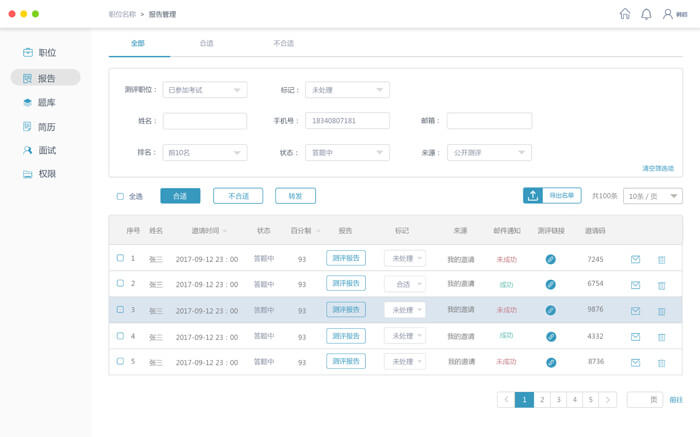Click the 清空筛选项 link
The image size is (700, 437).
coord(658,168)
